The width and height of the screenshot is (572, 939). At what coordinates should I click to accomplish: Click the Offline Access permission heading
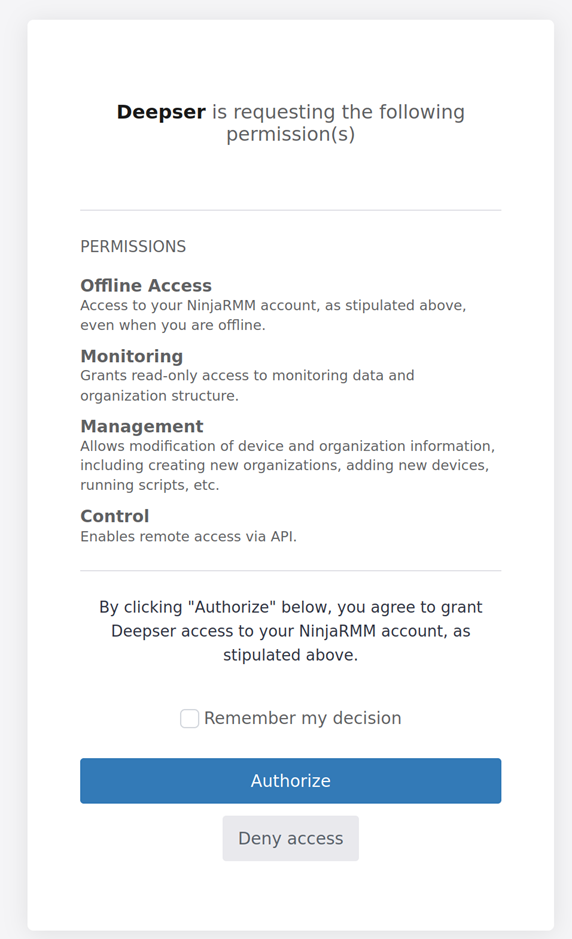coord(146,285)
